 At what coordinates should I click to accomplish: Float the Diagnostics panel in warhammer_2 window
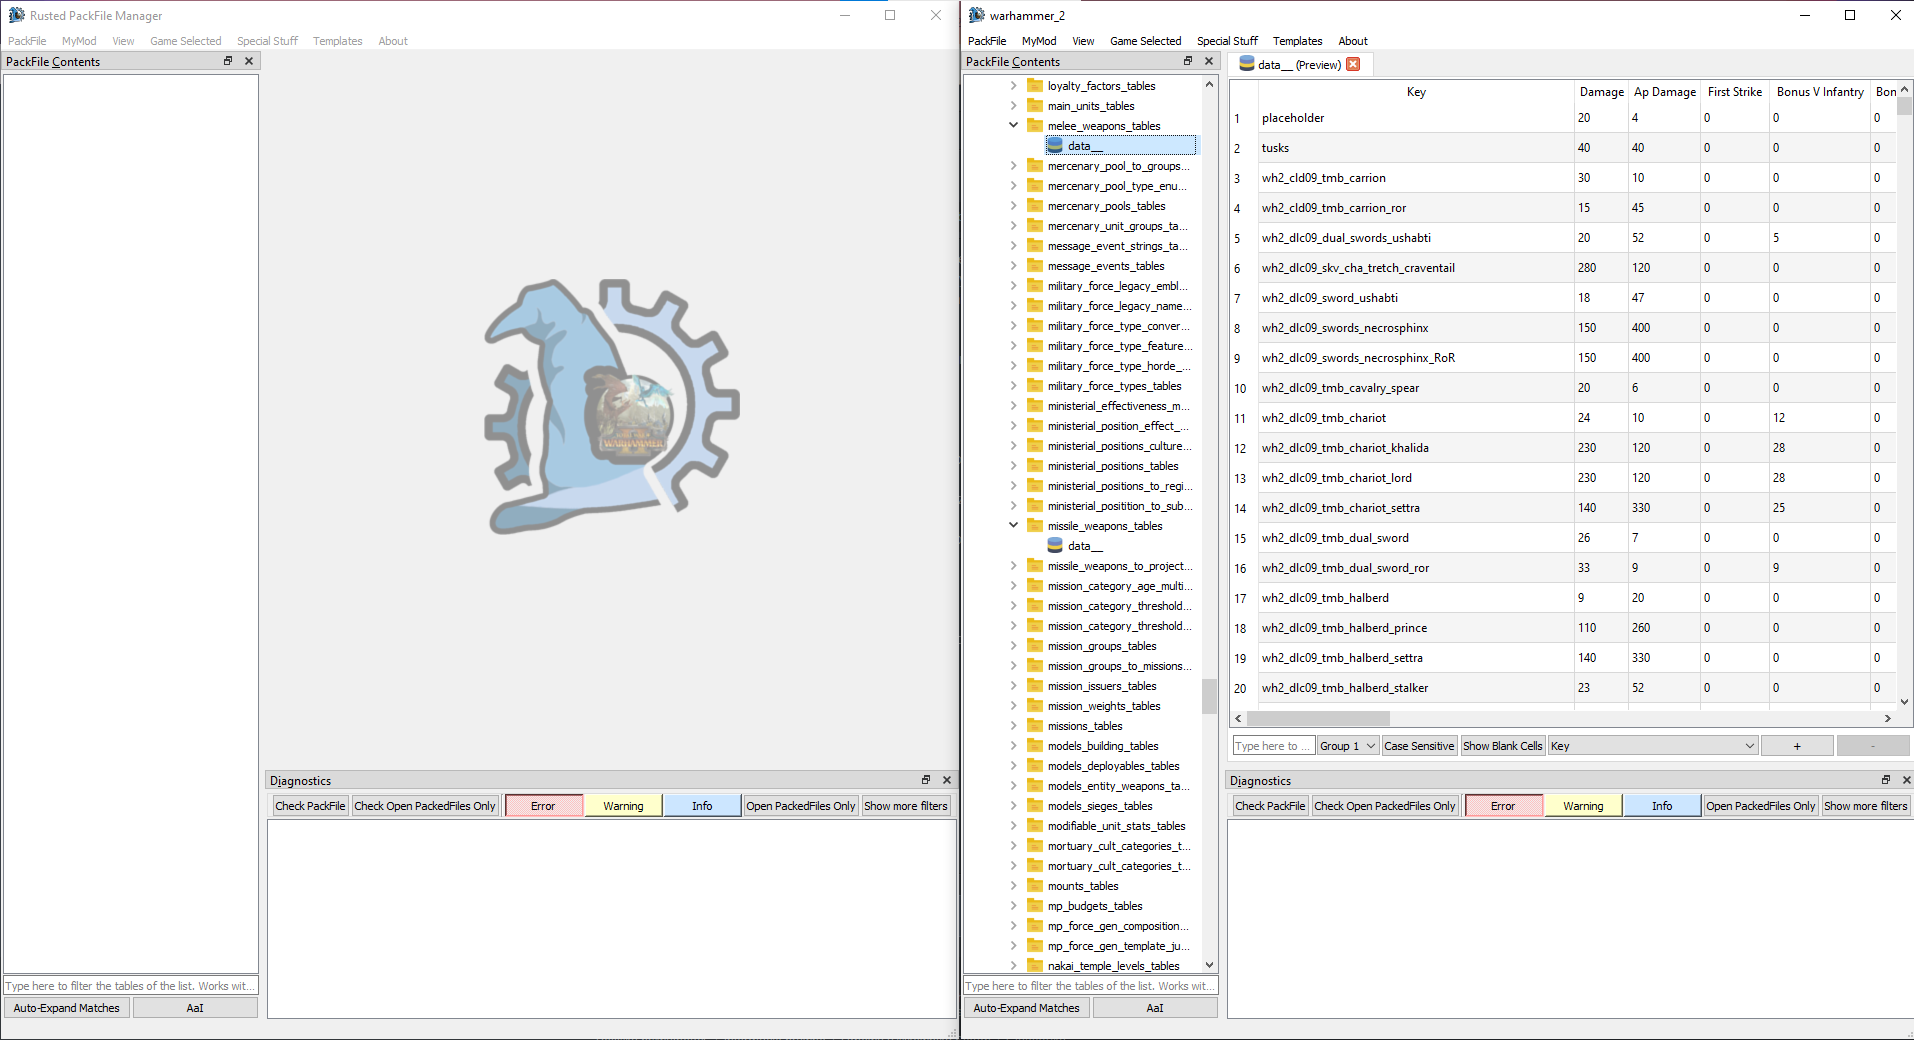click(x=1886, y=780)
